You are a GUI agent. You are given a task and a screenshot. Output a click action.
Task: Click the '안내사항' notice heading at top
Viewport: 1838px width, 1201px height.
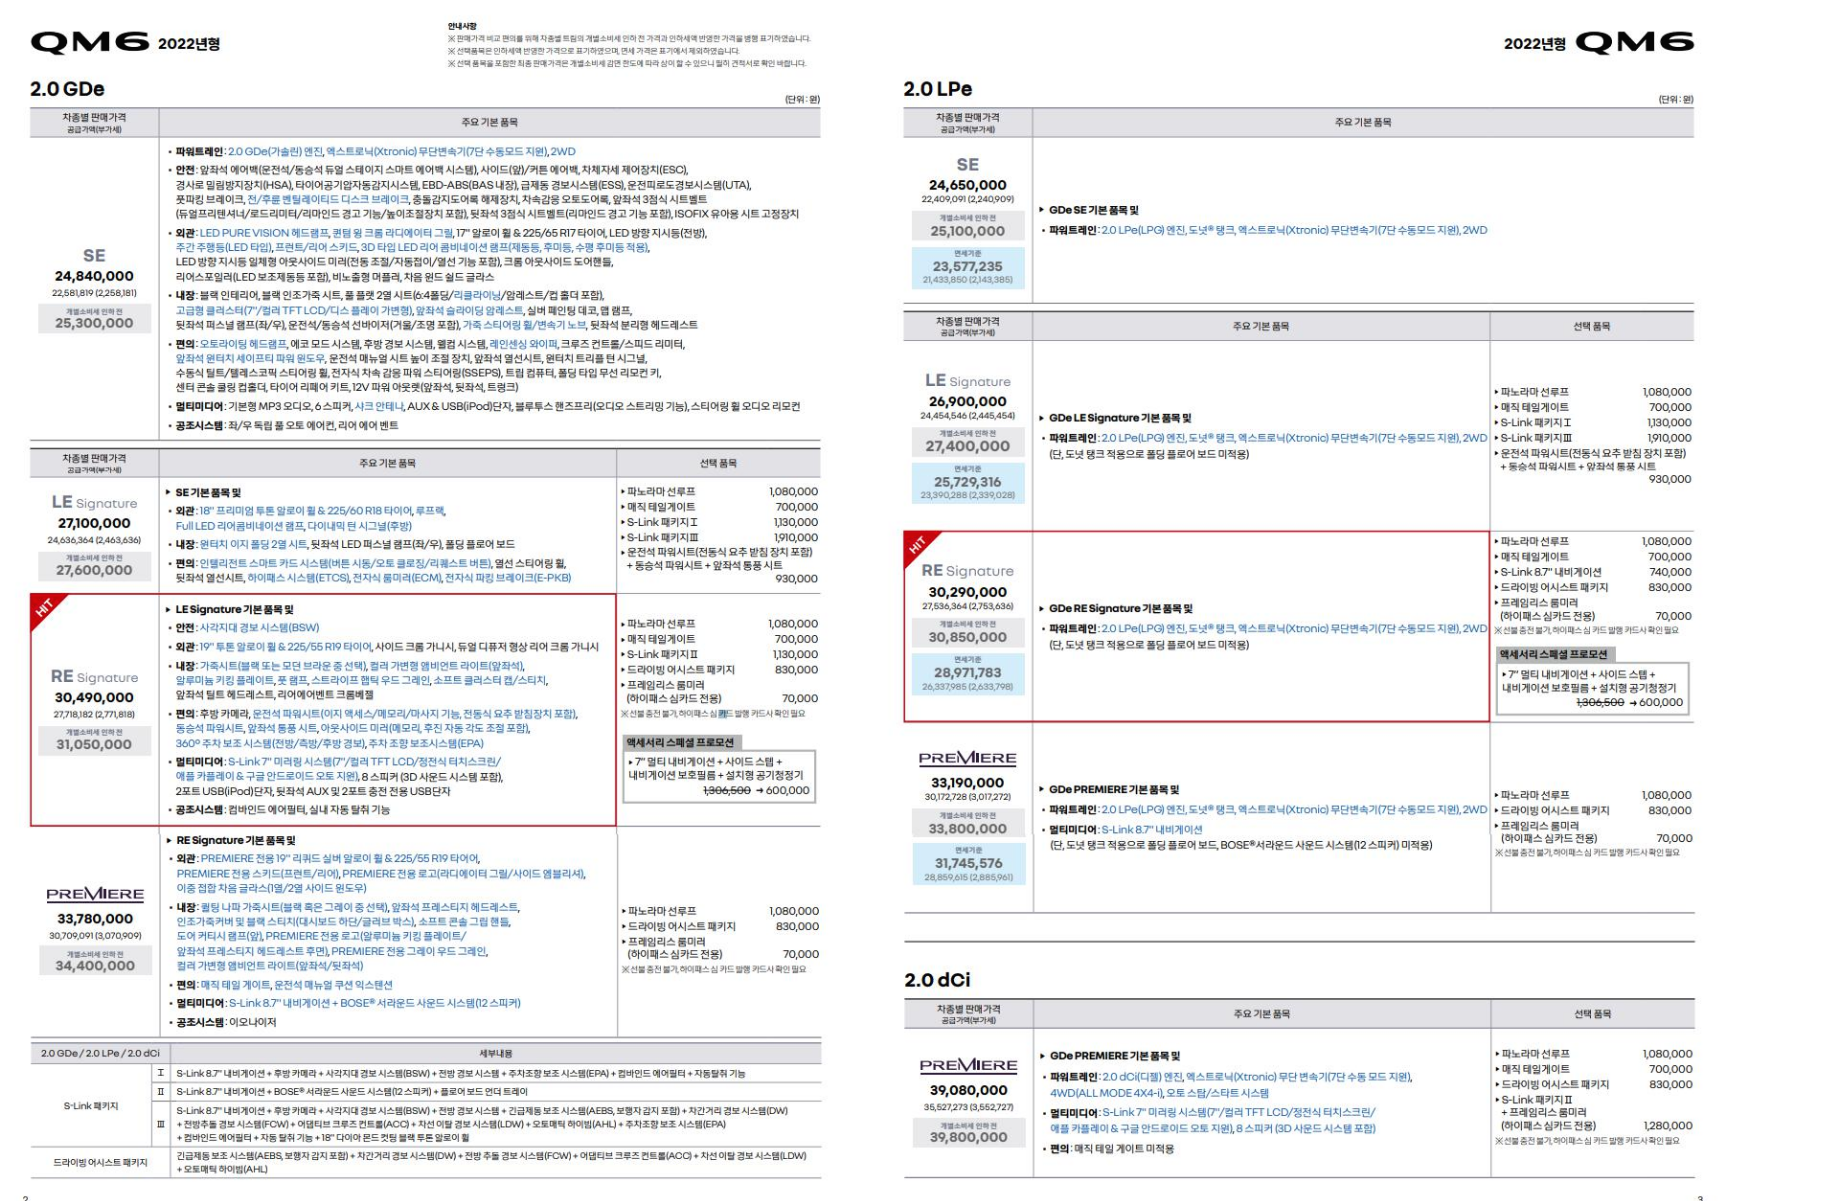(x=462, y=26)
